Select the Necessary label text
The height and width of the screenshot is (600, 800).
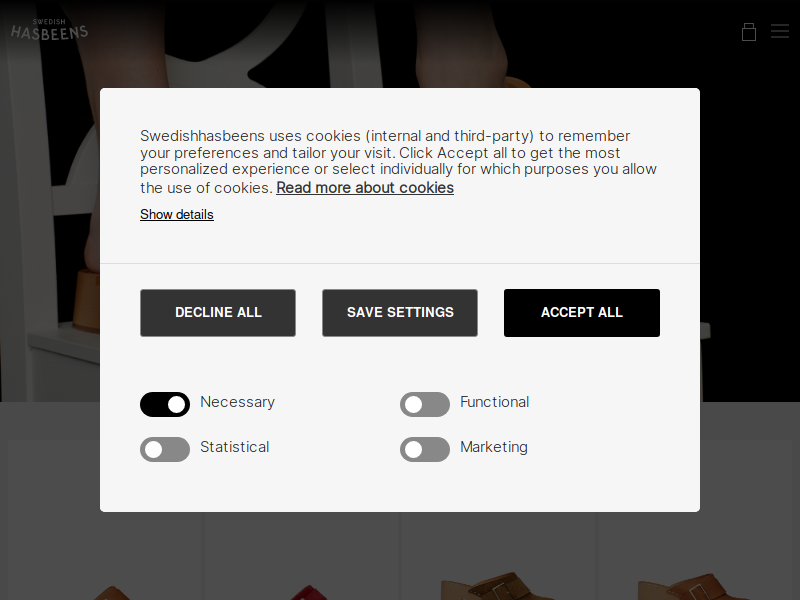pyautogui.click(x=237, y=403)
